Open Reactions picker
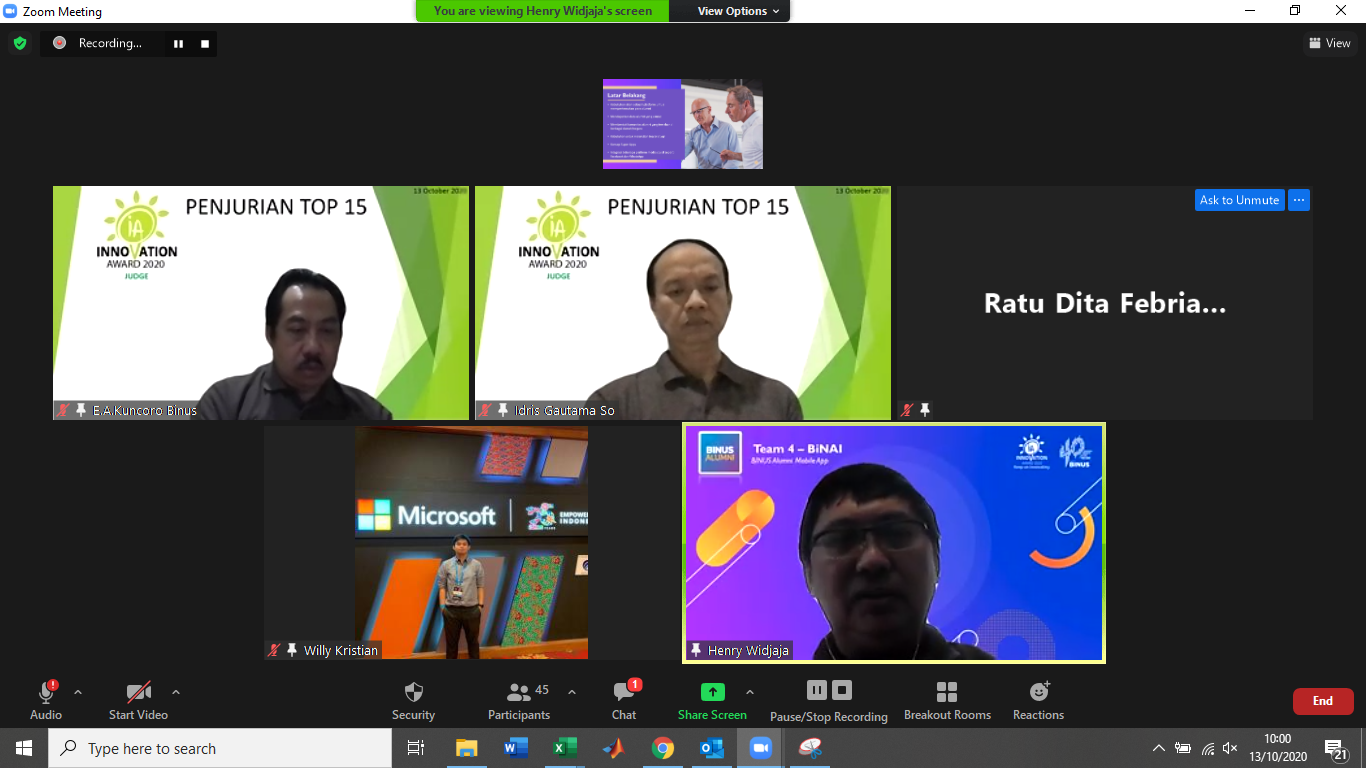Screen dimensions: 1366x768 click(1038, 700)
